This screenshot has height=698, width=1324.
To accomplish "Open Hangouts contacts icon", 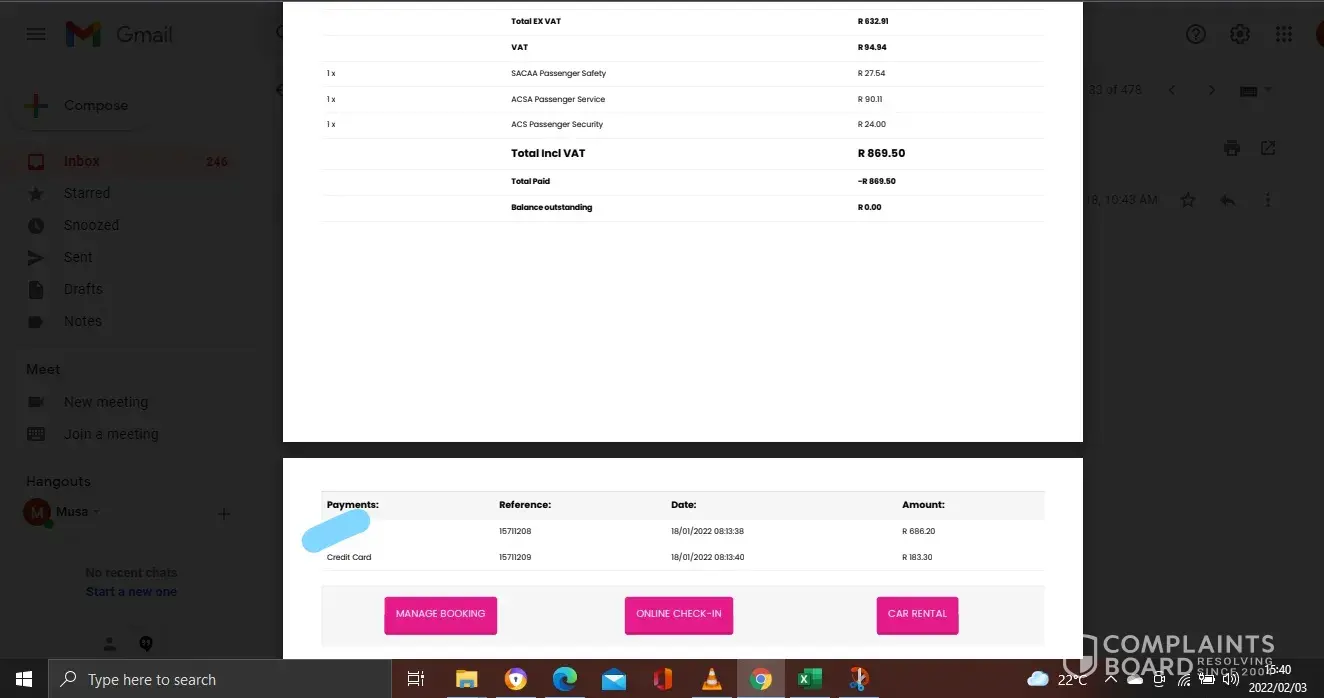I will (111, 644).
